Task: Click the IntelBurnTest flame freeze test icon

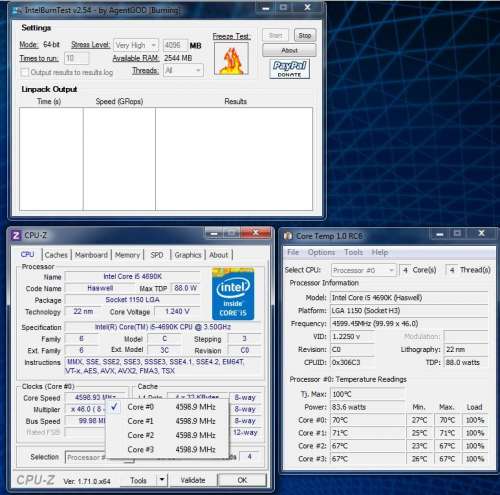Action: click(x=231, y=59)
